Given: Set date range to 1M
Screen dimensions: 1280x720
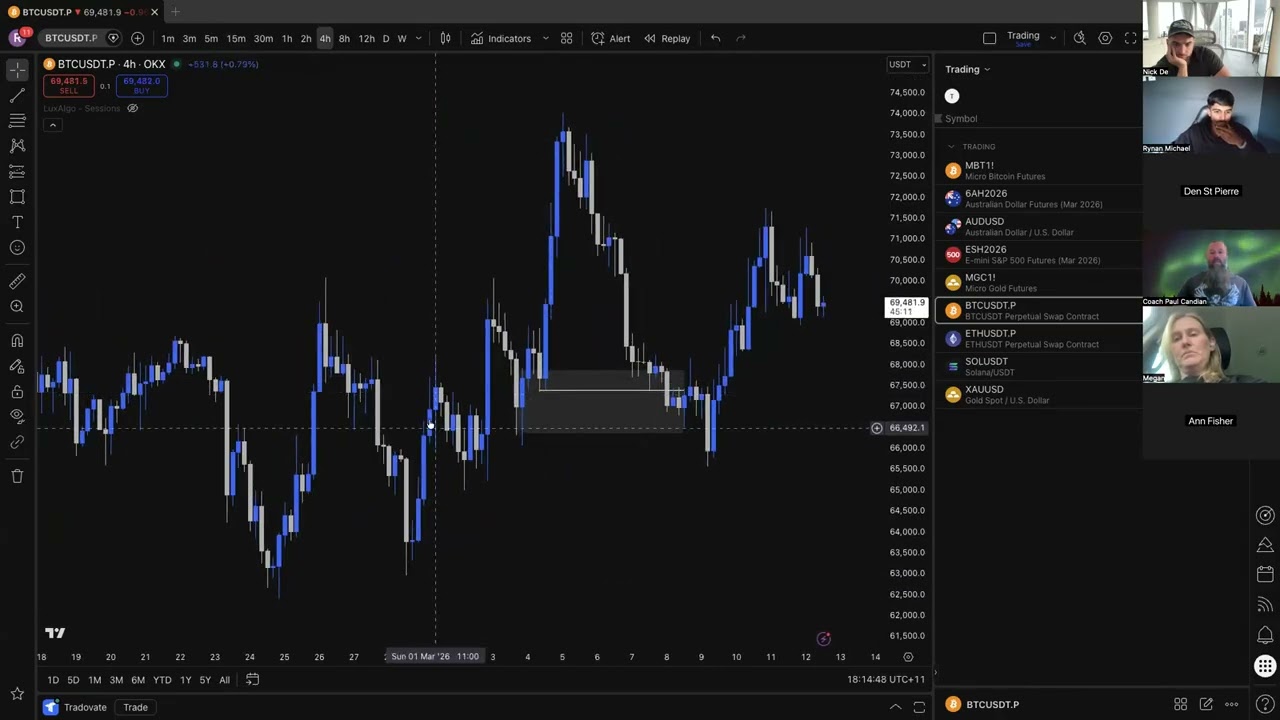Looking at the screenshot, I should [94, 680].
